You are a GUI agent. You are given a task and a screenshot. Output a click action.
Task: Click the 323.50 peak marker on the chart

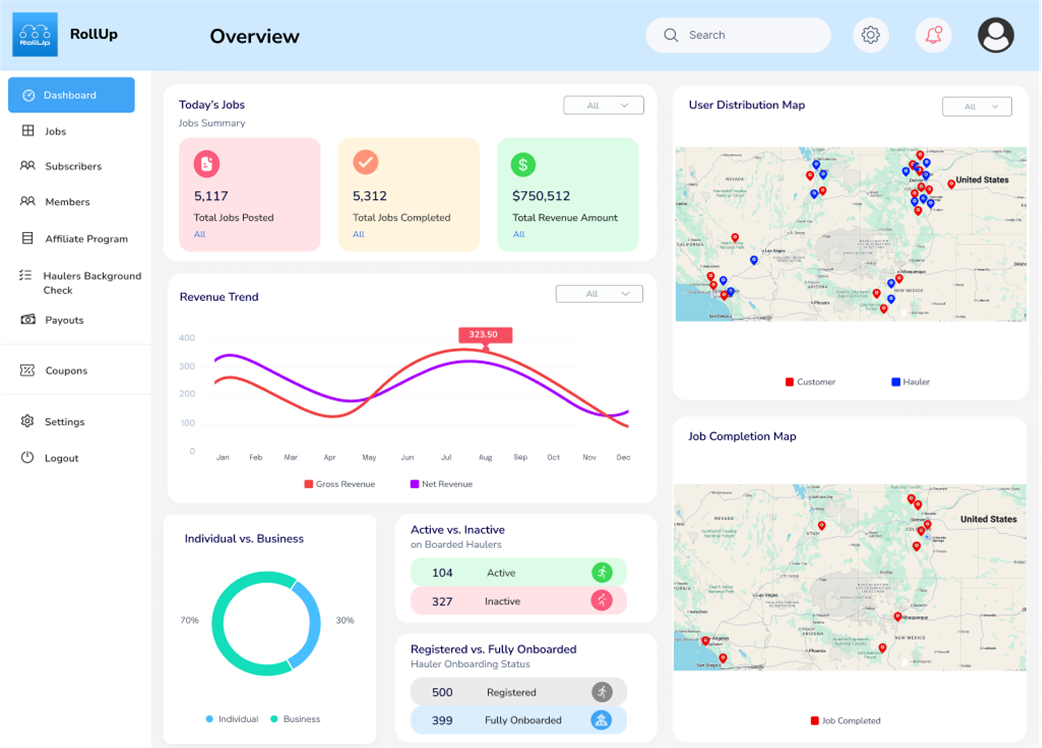[484, 334]
